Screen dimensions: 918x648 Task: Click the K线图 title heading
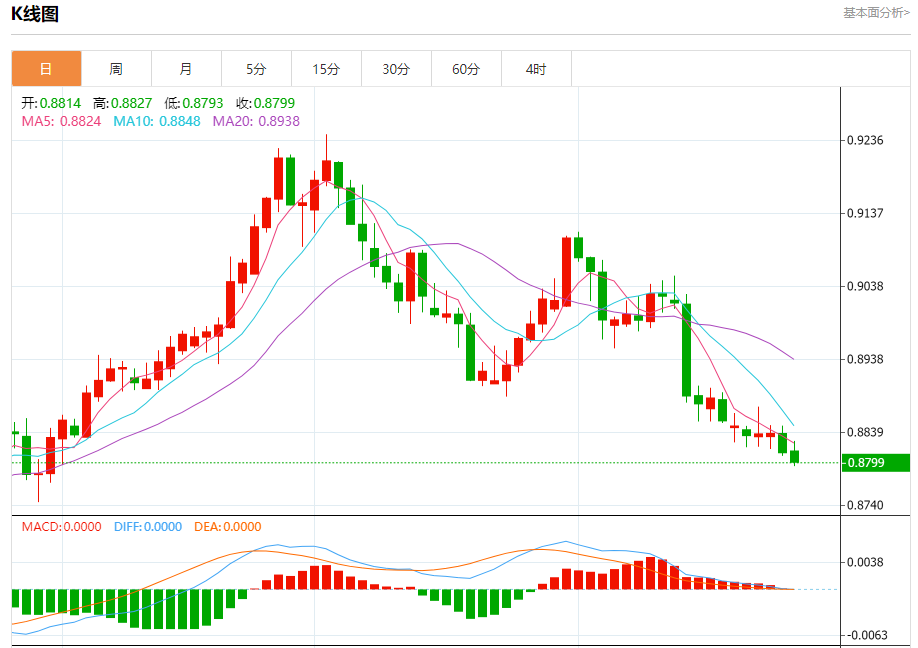[x=35, y=14]
